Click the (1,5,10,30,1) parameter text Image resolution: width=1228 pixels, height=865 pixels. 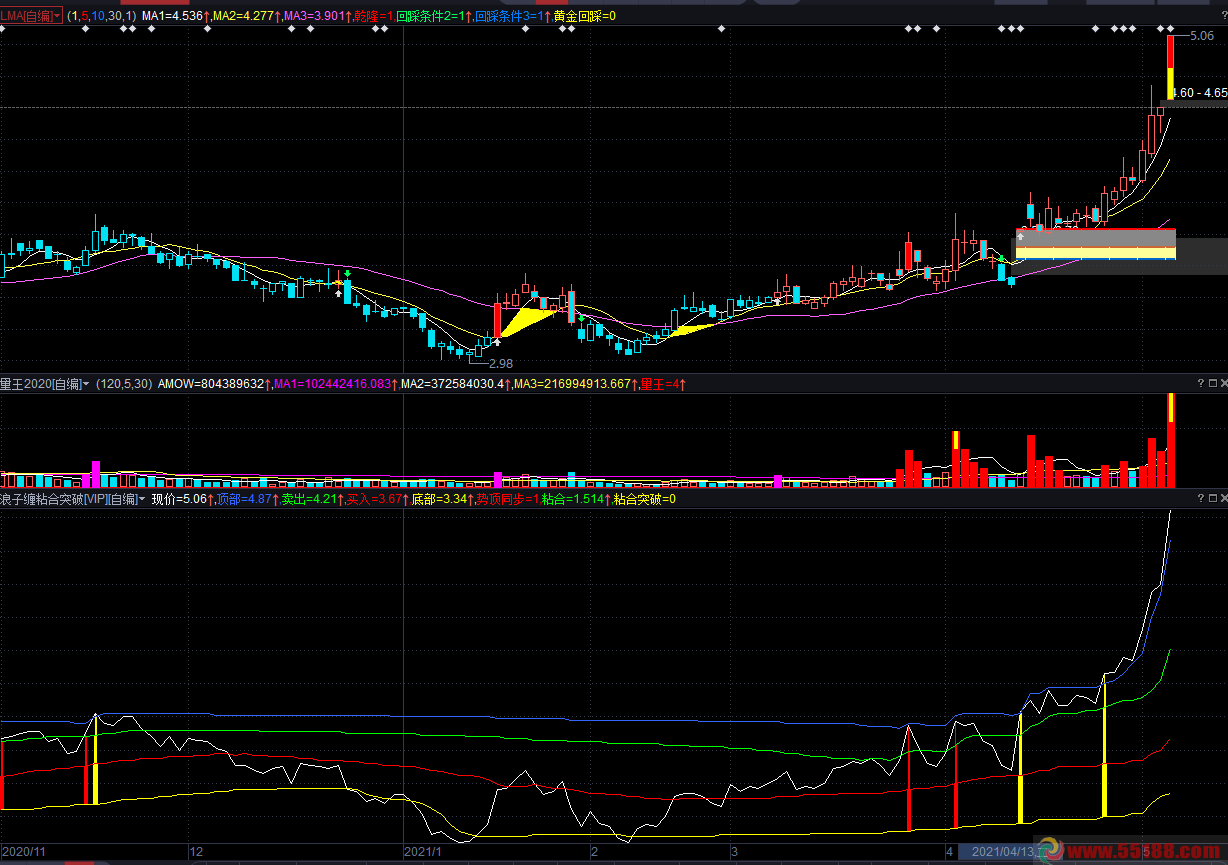pos(102,16)
